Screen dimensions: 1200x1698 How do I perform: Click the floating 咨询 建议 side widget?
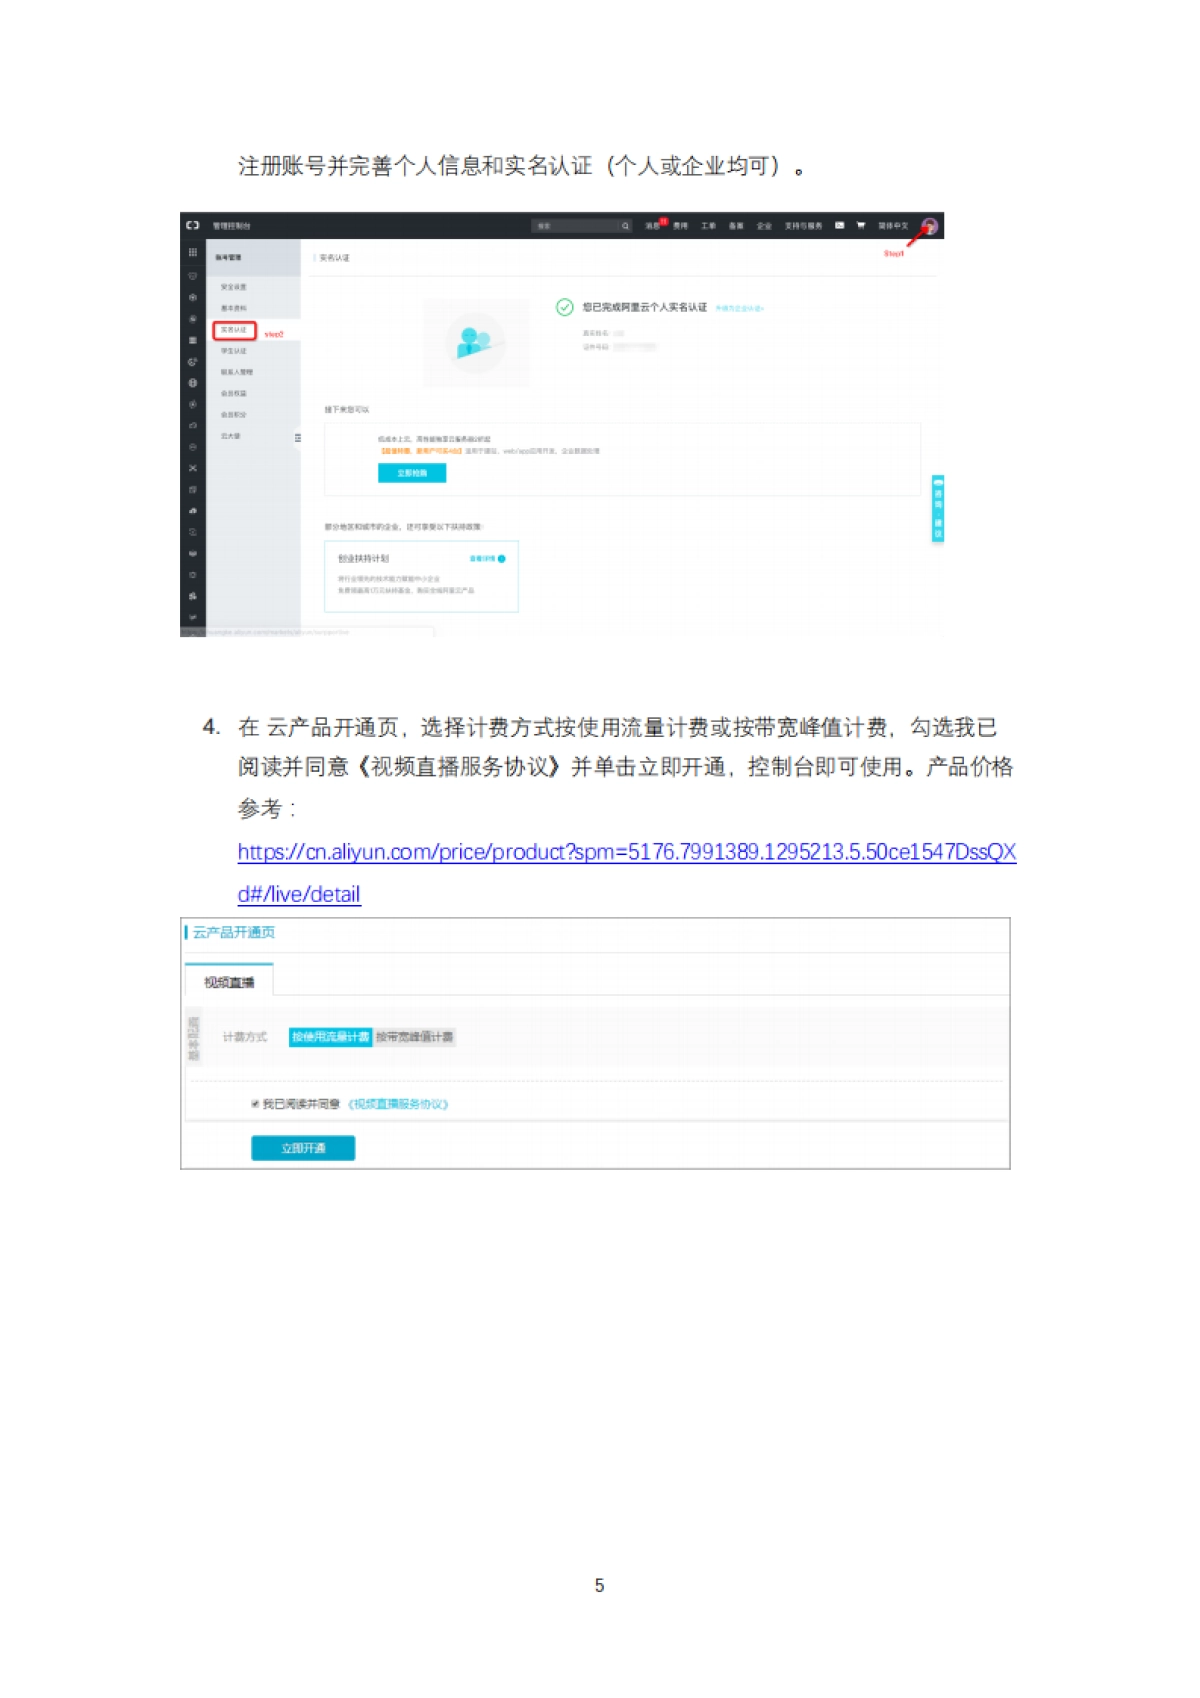coord(938,509)
